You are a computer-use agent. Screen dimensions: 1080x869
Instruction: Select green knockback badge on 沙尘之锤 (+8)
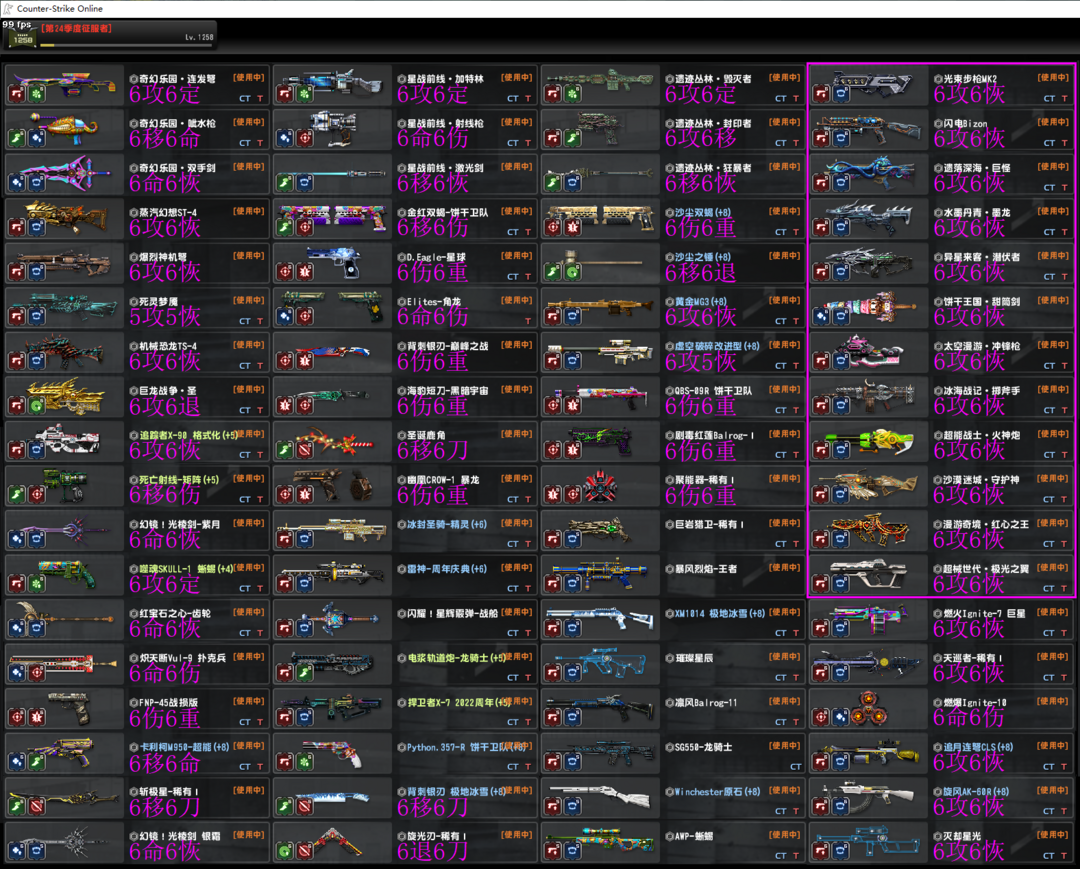coord(572,271)
